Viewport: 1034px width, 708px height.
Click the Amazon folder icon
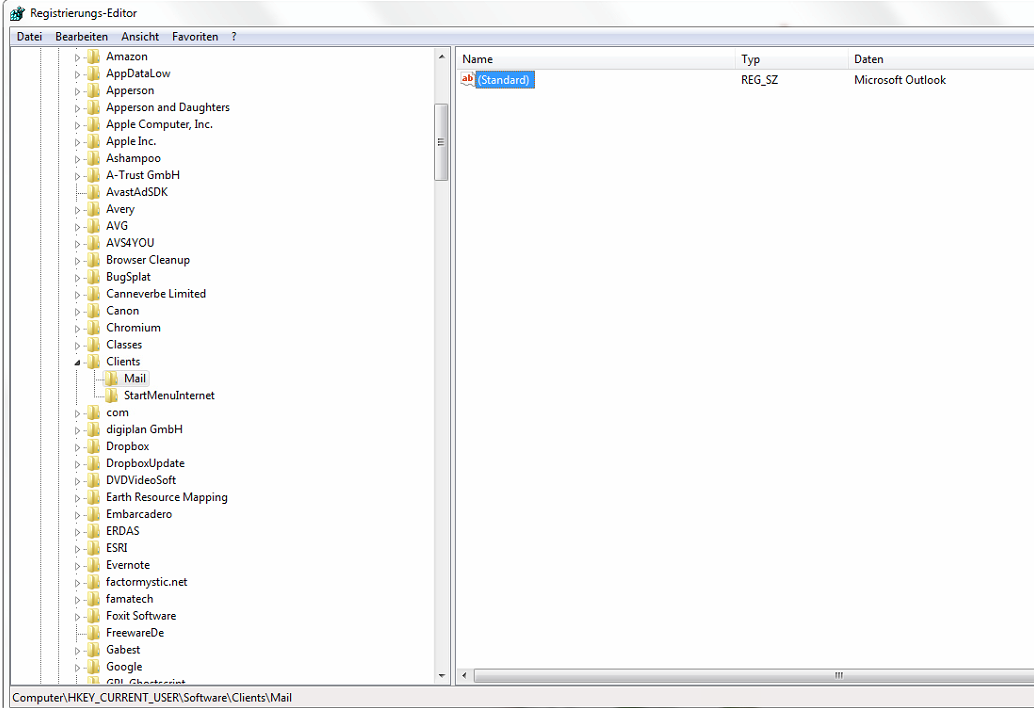click(x=94, y=57)
